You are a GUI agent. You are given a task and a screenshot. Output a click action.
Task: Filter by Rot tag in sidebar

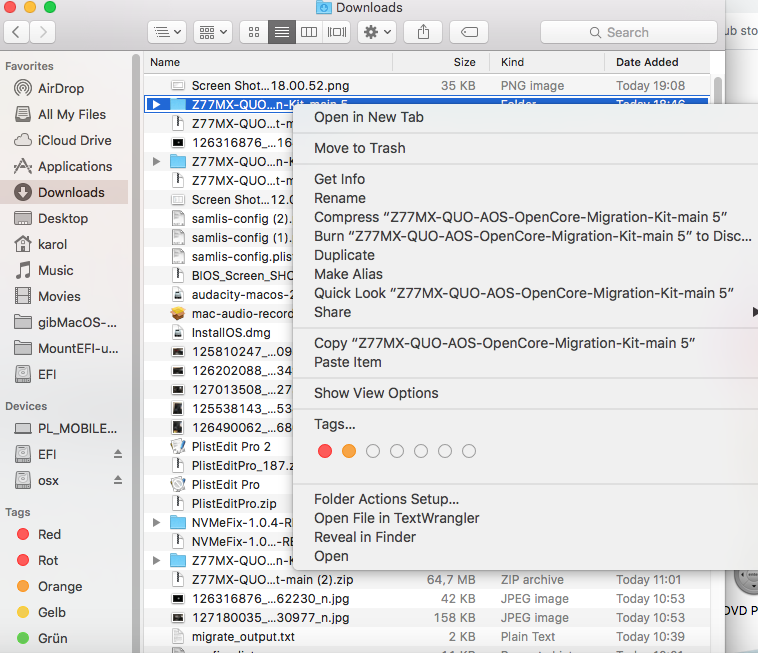[x=64, y=561]
